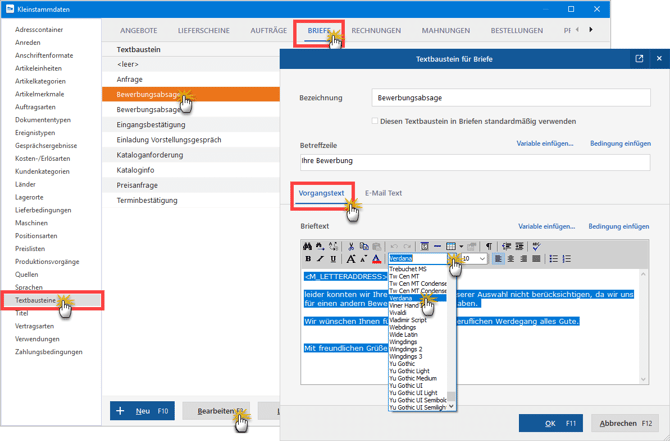Click the OK button
670x441 pixels.
pyautogui.click(x=550, y=423)
